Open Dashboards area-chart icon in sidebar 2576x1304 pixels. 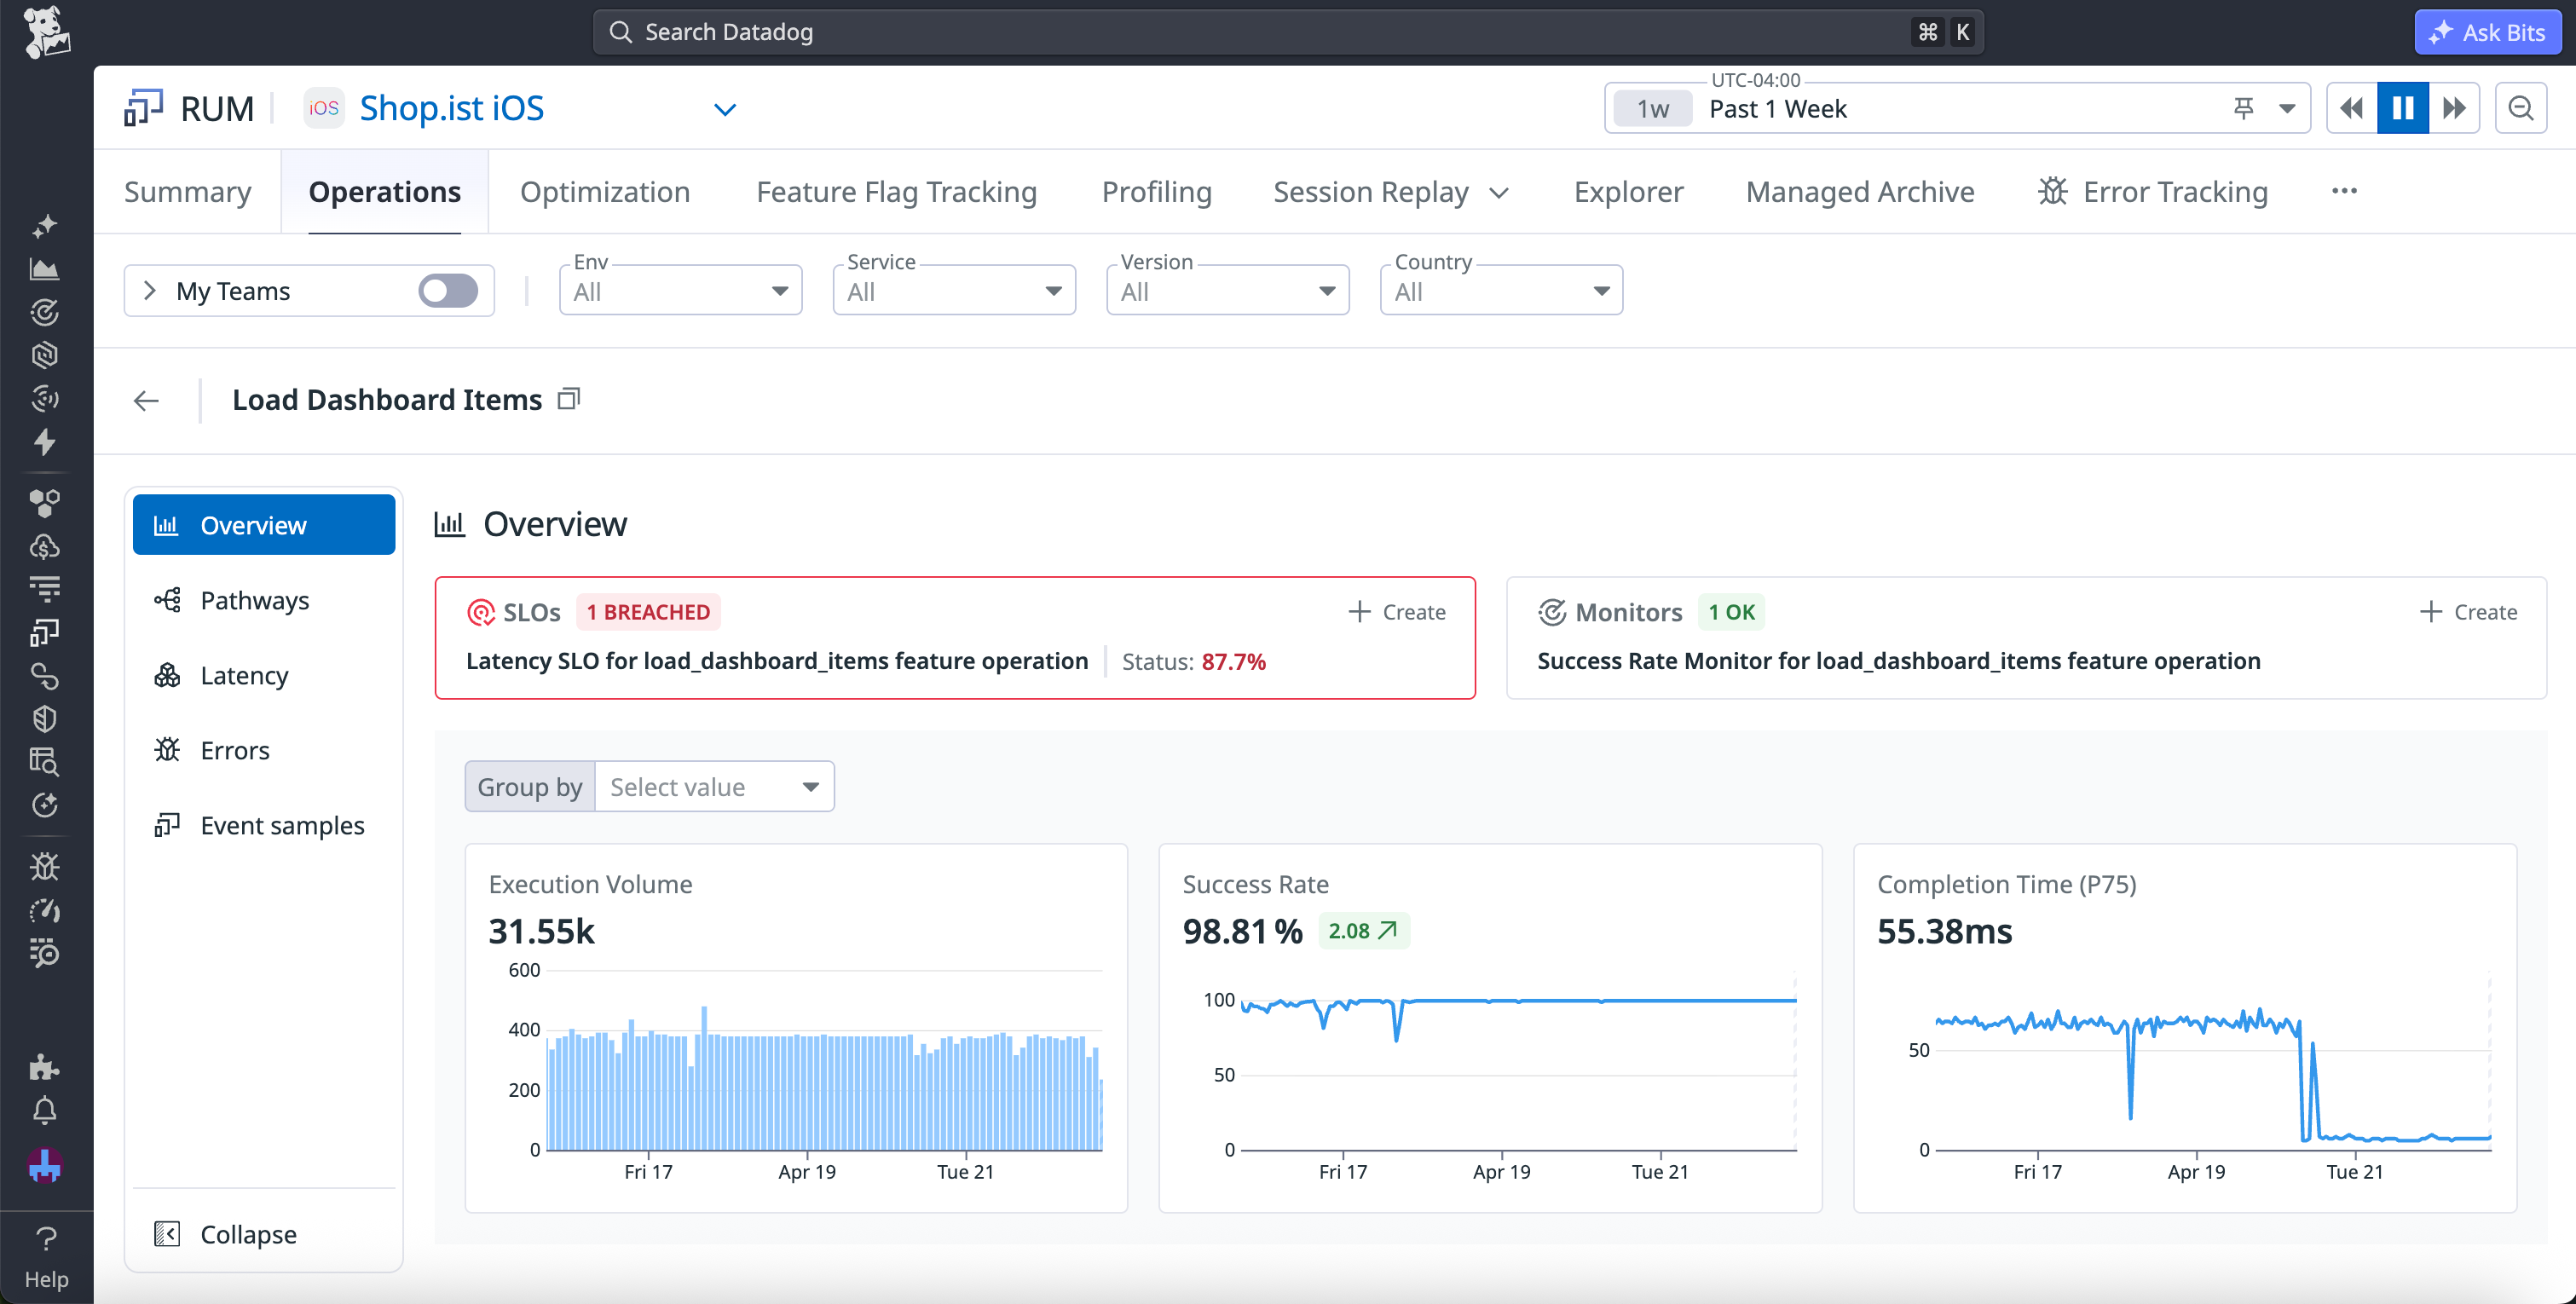44,269
